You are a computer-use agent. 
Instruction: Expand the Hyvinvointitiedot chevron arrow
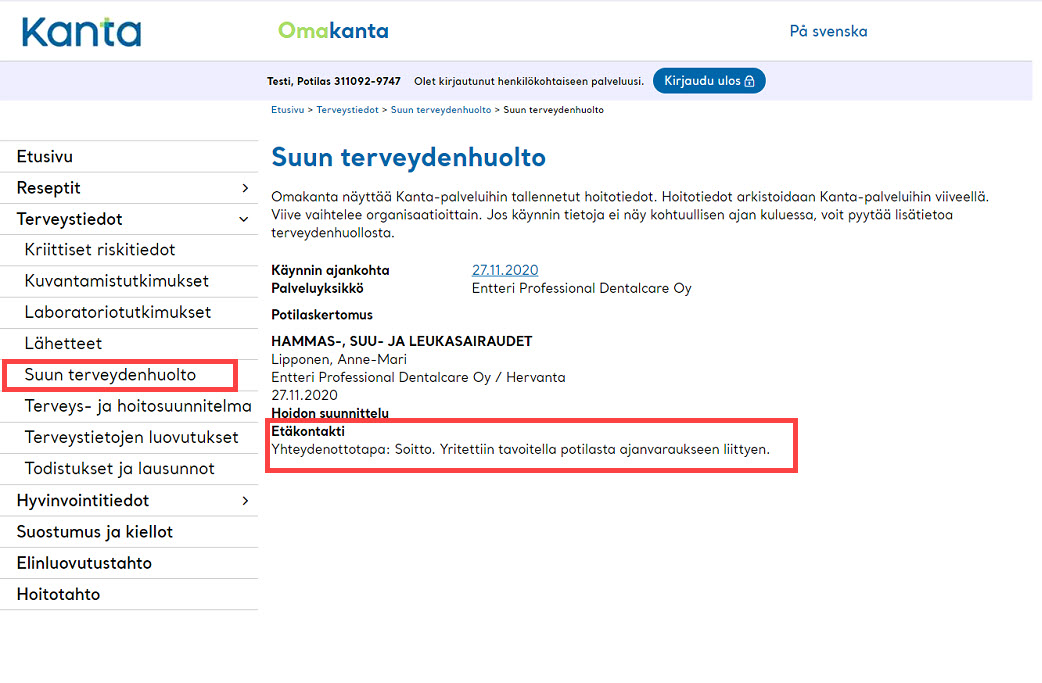click(245, 500)
